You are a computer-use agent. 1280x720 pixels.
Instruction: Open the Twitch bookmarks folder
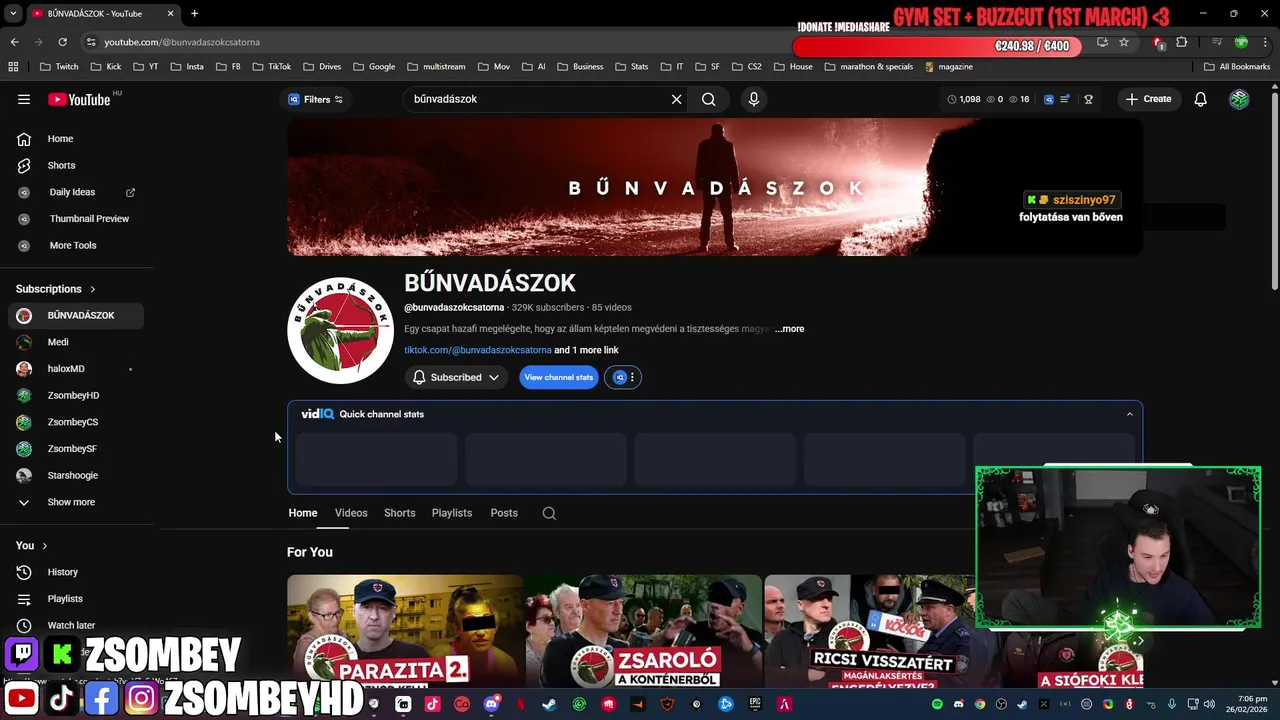pos(59,67)
